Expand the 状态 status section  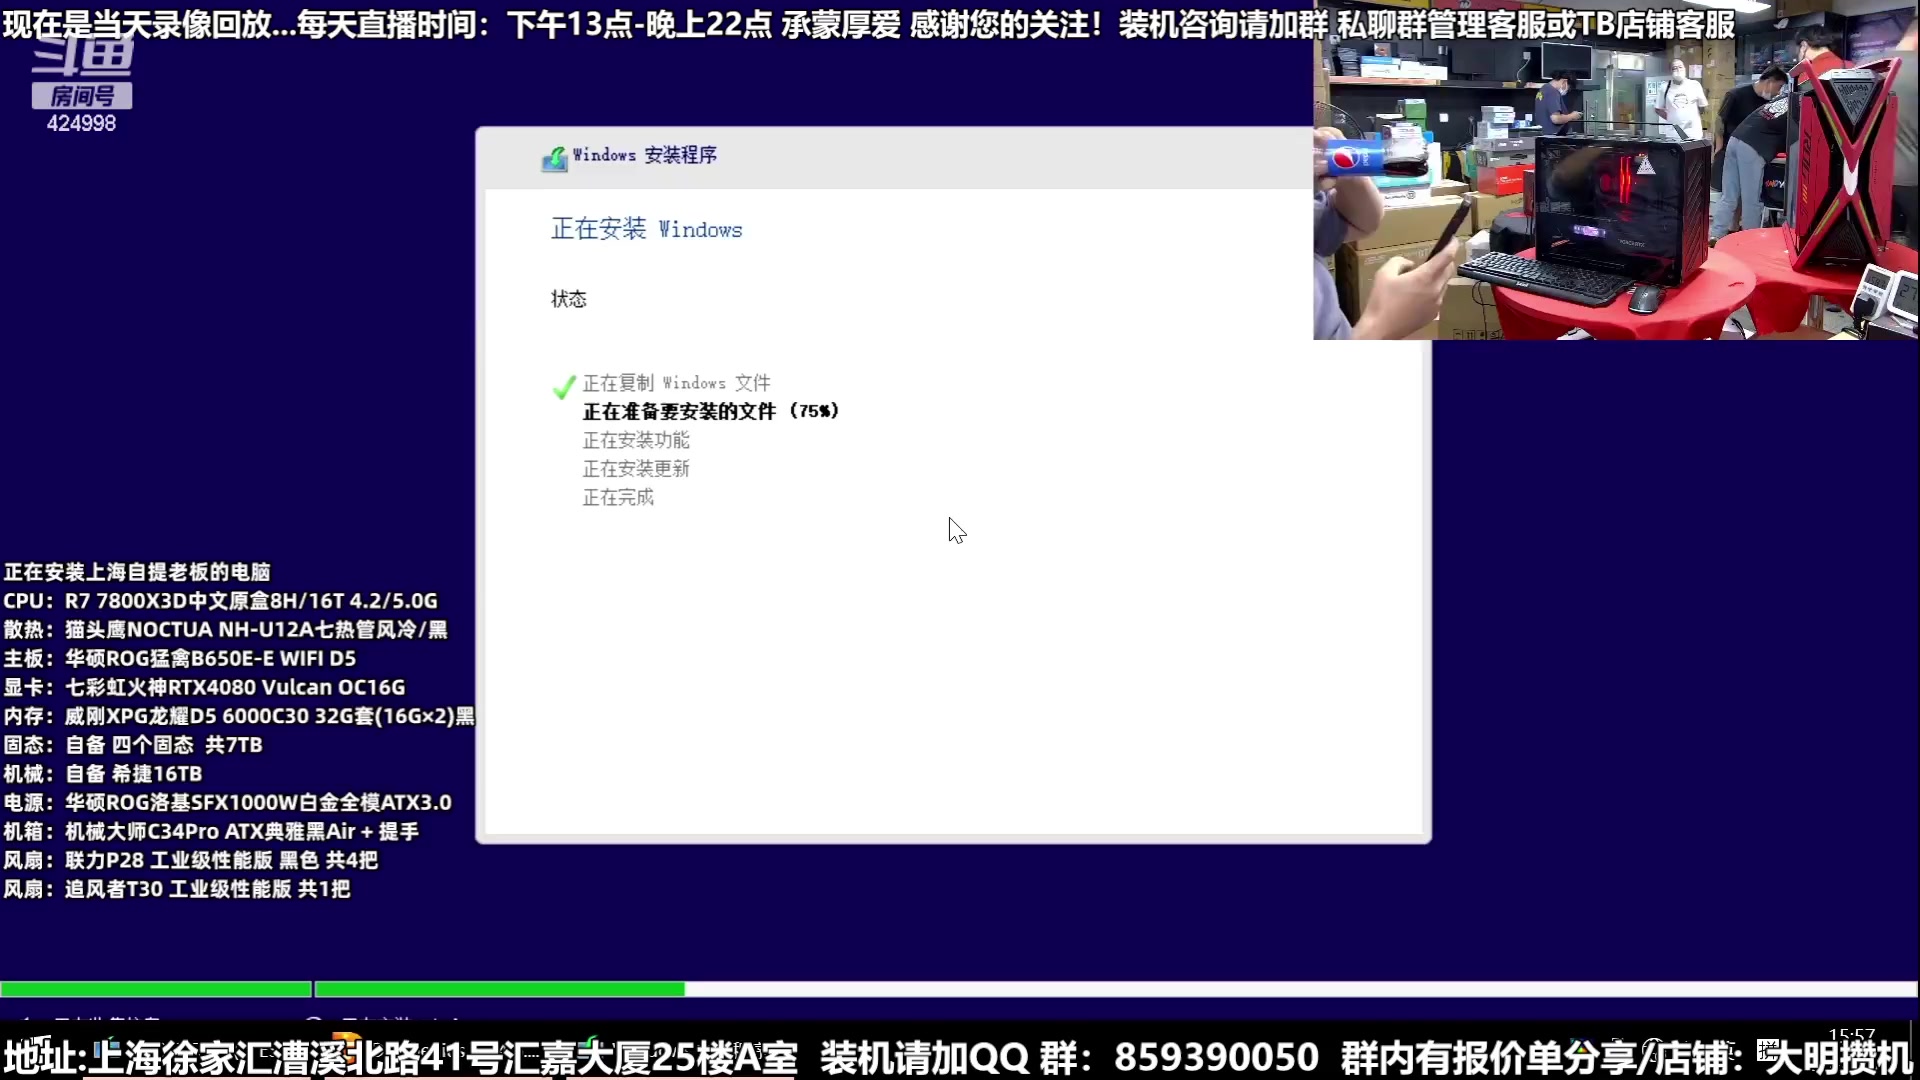570,298
